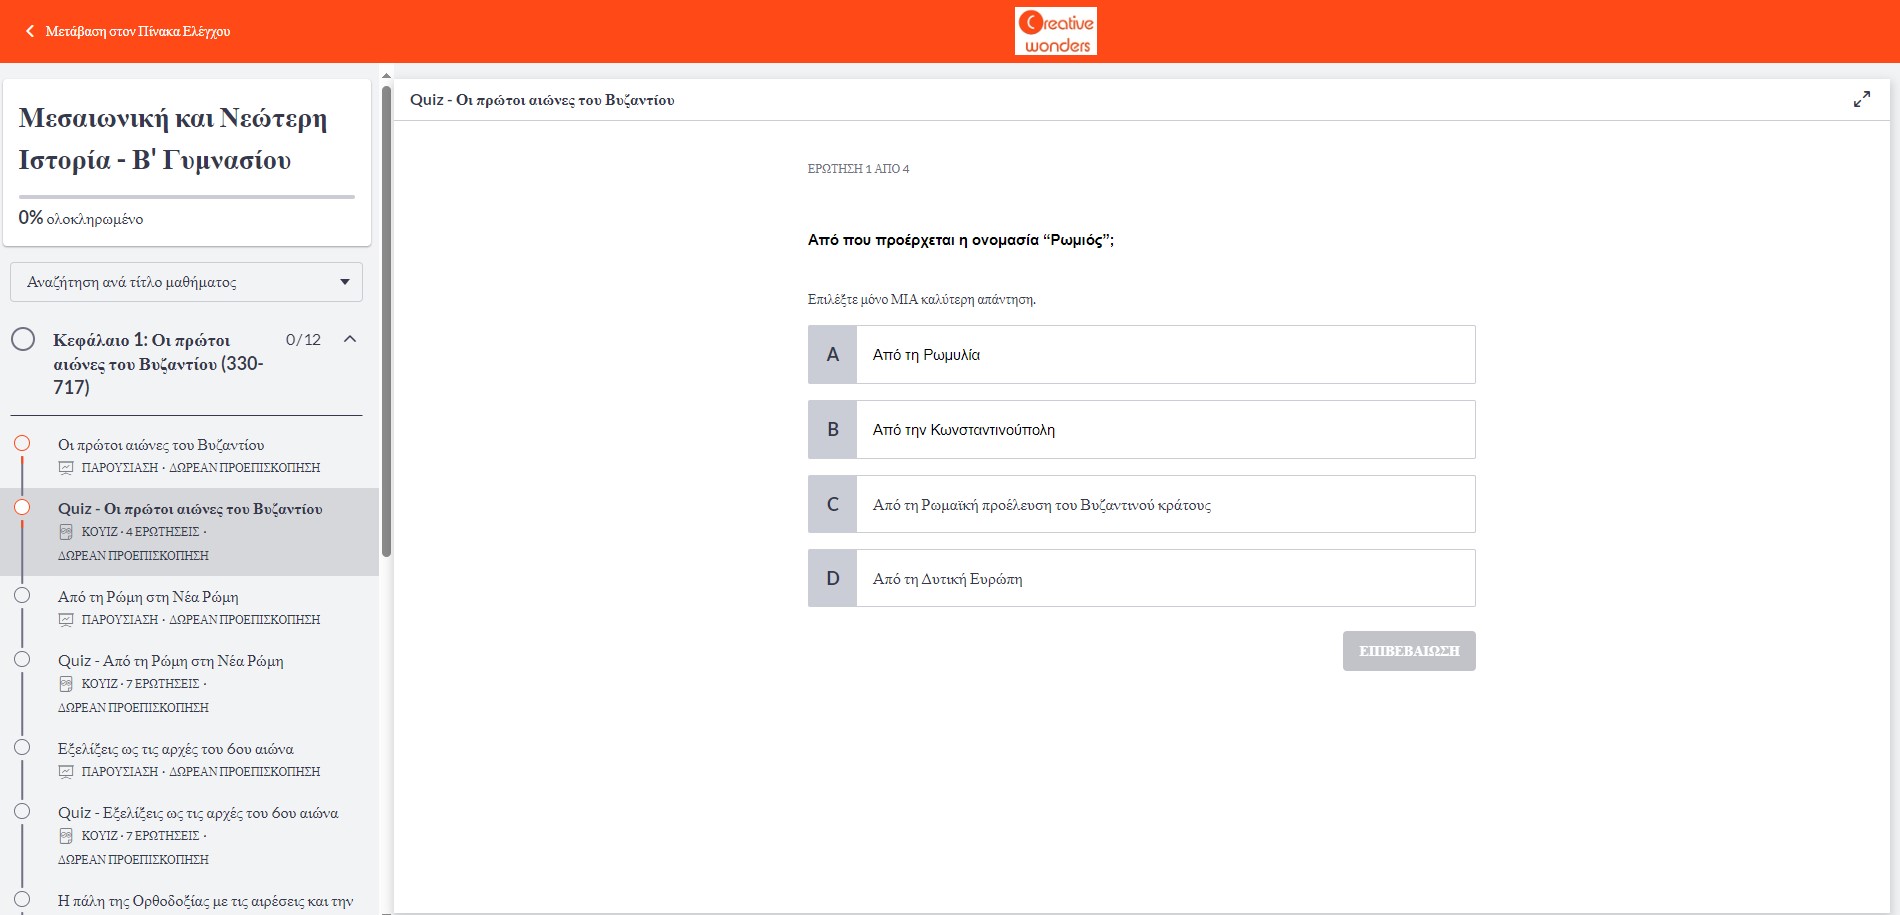Viewport: 1900px width, 915px height.
Task: Click presentation icon under 'Από τη Ρώμη στη Νέα Ρώμη'
Action: pos(66,620)
